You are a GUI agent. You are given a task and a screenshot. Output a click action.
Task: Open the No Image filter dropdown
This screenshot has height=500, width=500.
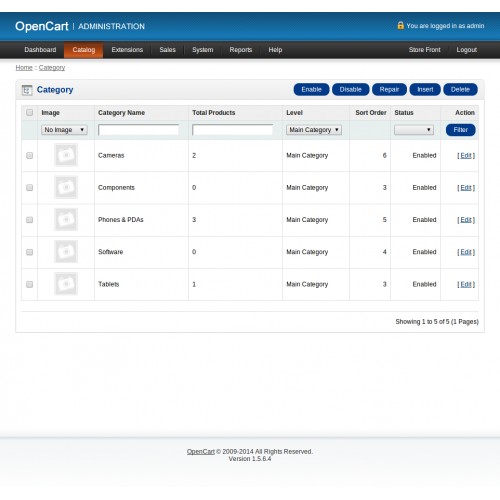pyautogui.click(x=64, y=130)
